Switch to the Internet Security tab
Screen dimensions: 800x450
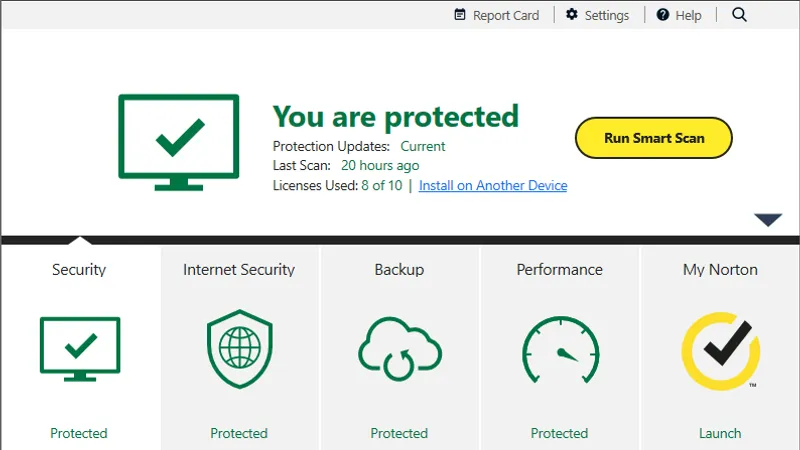pyautogui.click(x=239, y=269)
